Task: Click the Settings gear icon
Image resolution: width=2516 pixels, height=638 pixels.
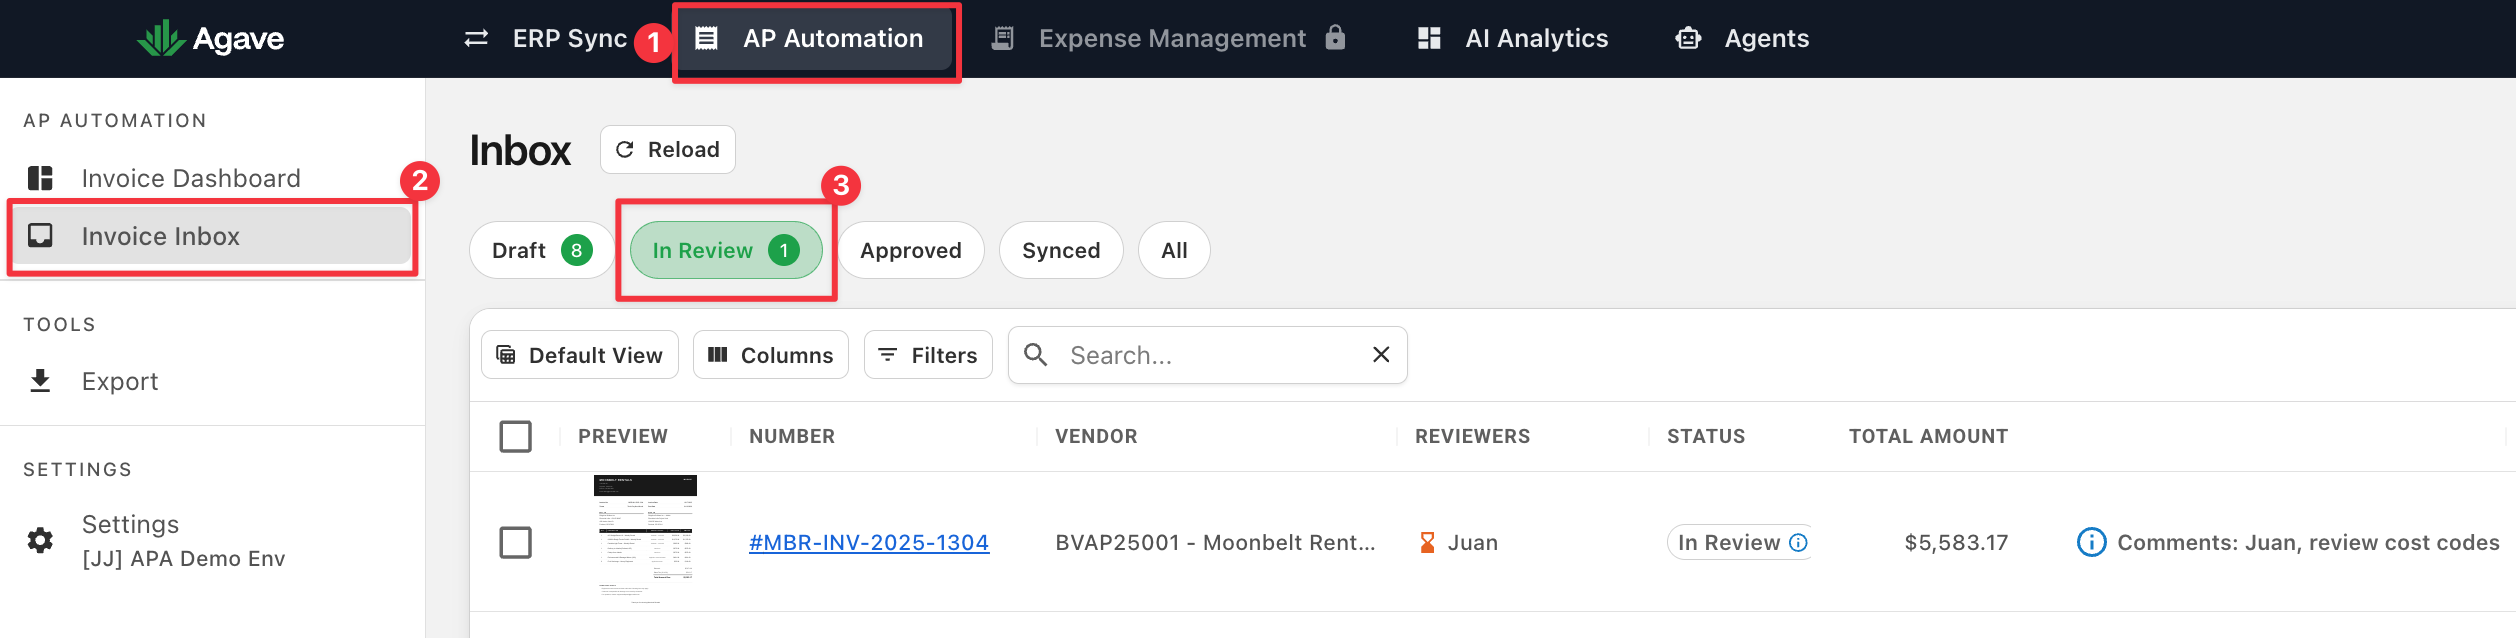Action: pyautogui.click(x=40, y=540)
